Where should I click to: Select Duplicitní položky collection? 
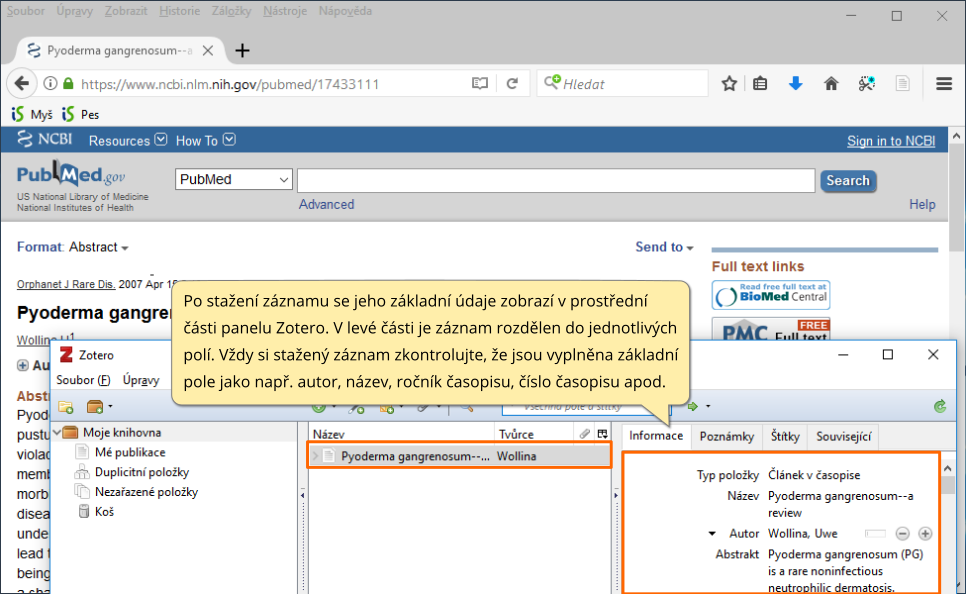(142, 472)
